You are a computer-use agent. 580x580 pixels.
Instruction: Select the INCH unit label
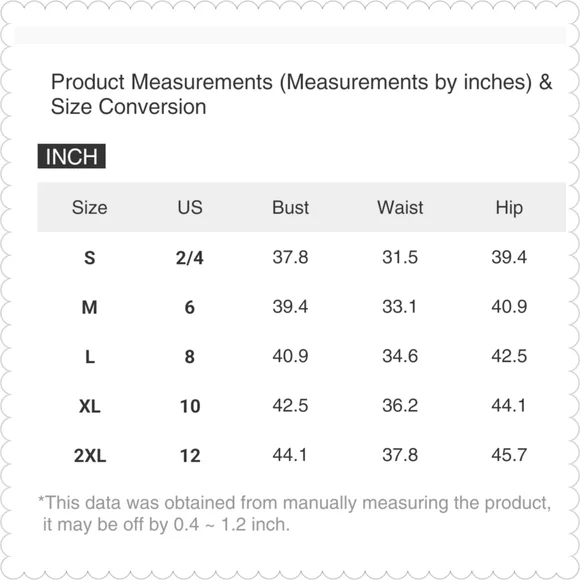[x=71, y=156]
